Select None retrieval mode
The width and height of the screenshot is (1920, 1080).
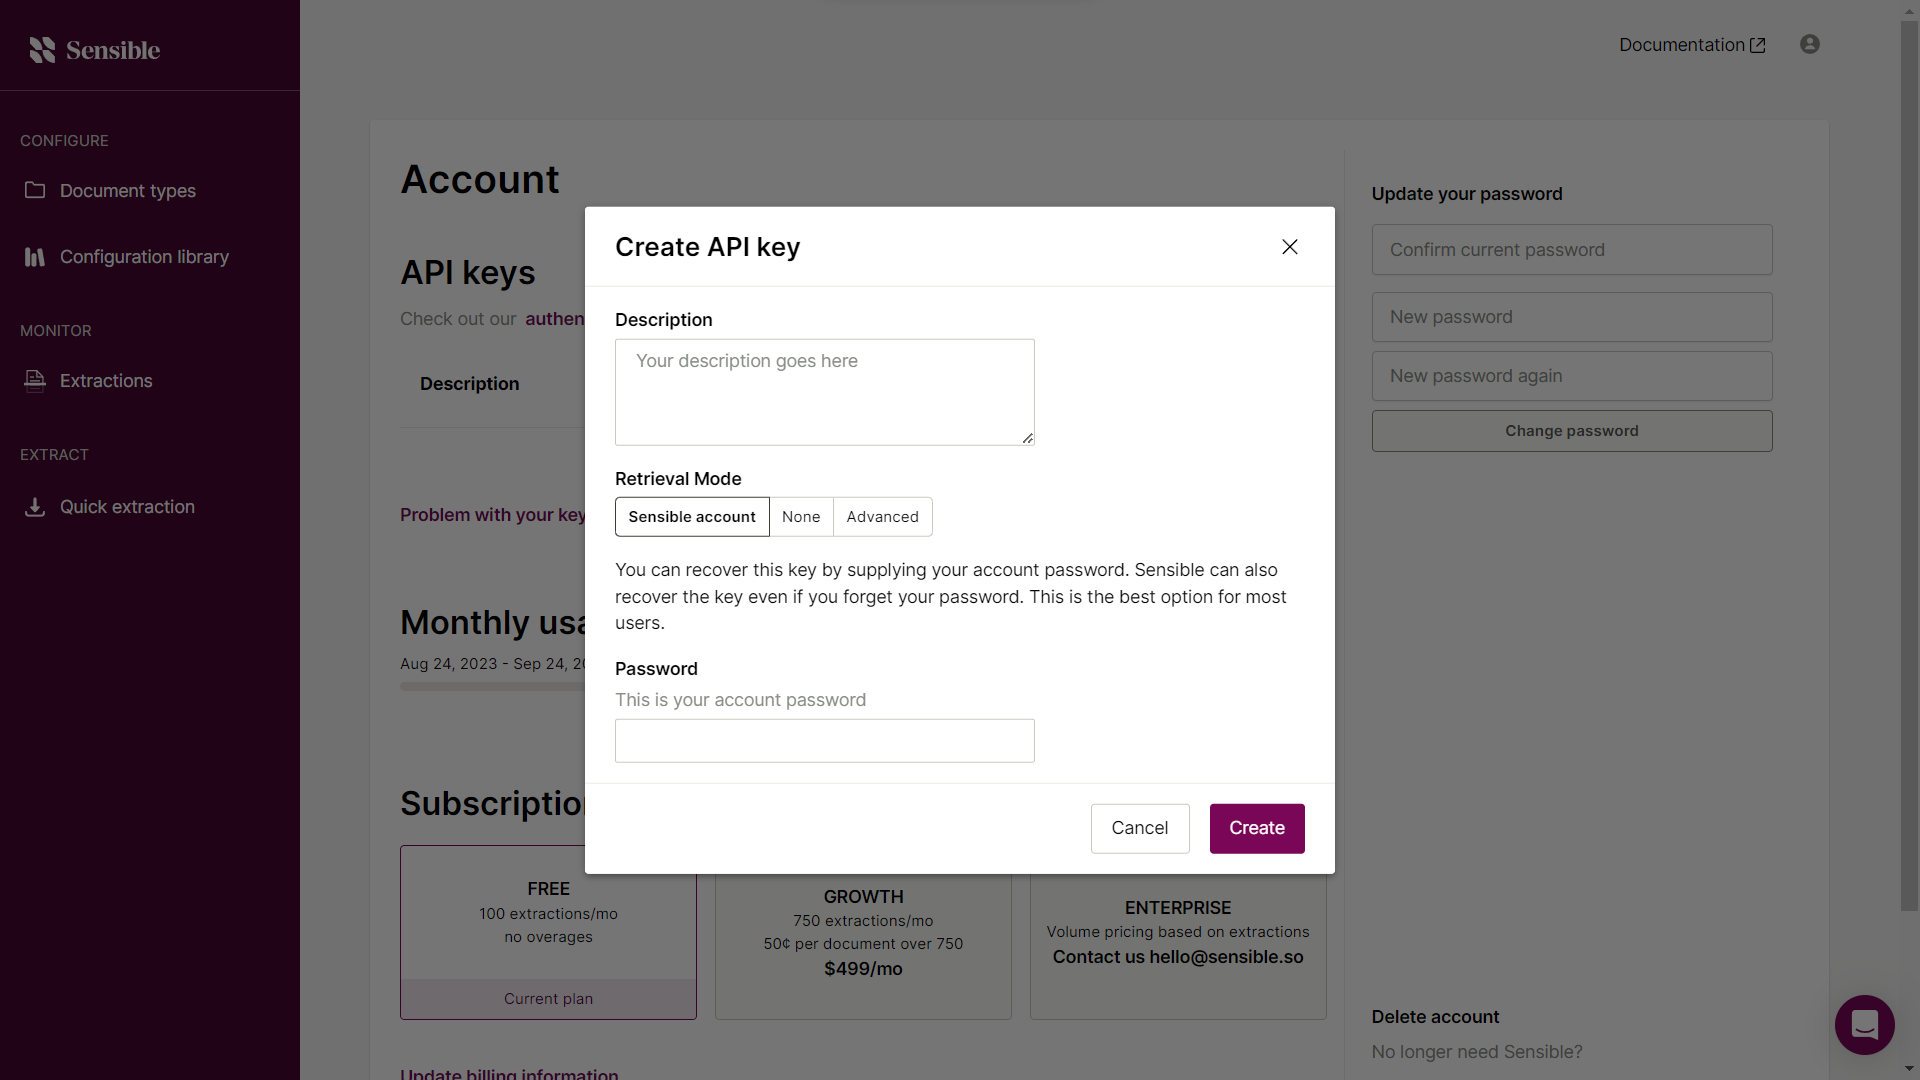(801, 517)
